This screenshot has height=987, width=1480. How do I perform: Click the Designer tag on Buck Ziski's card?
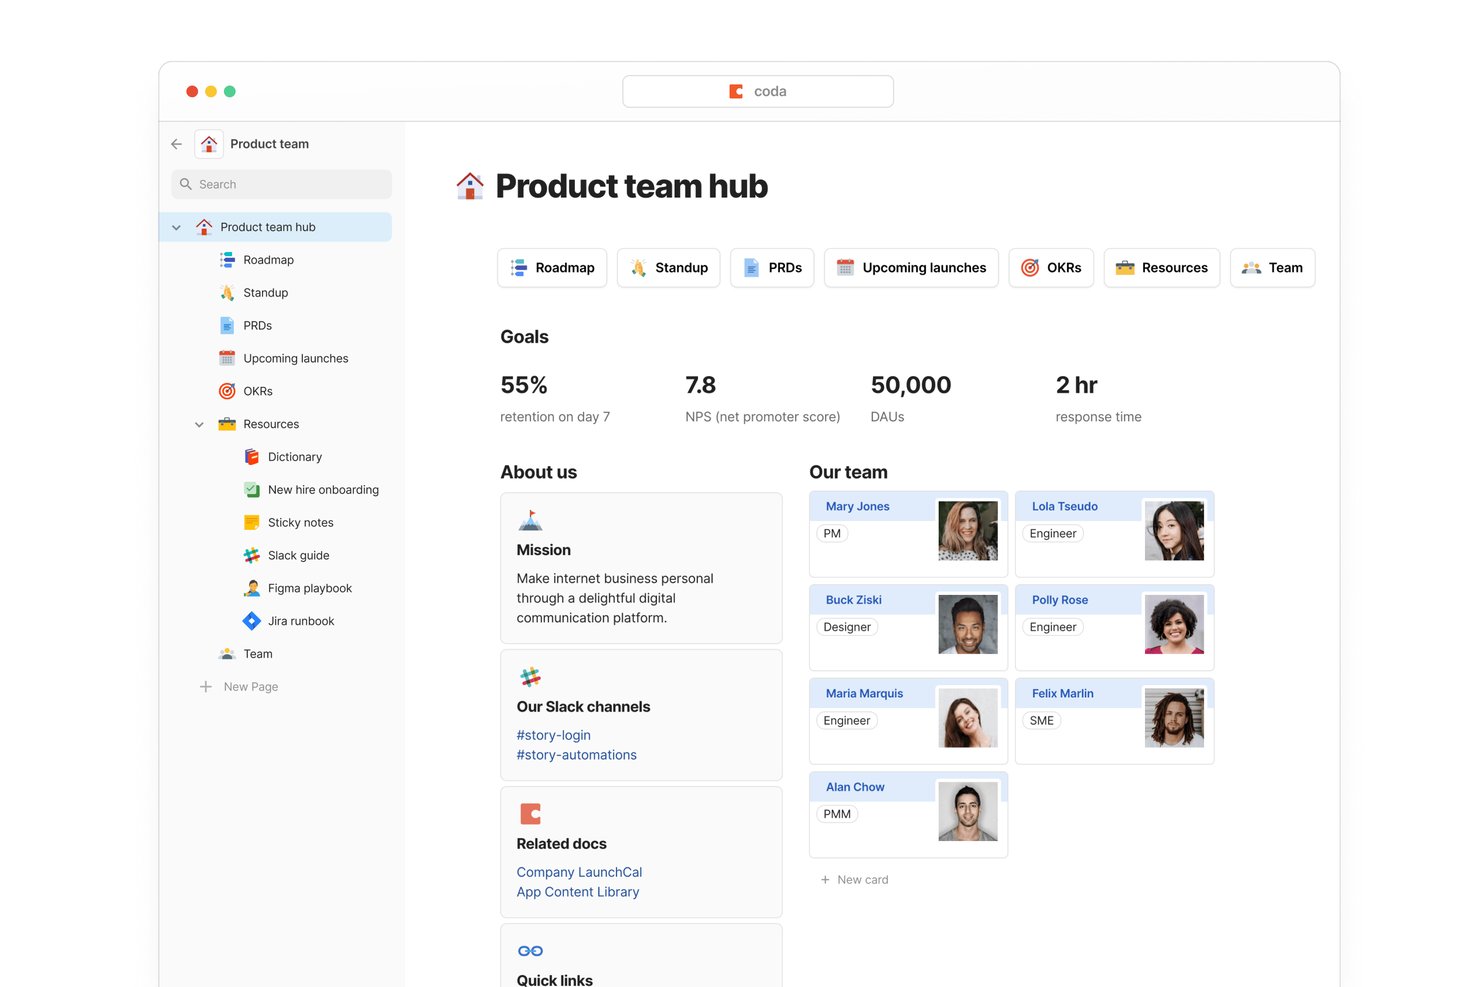point(847,627)
